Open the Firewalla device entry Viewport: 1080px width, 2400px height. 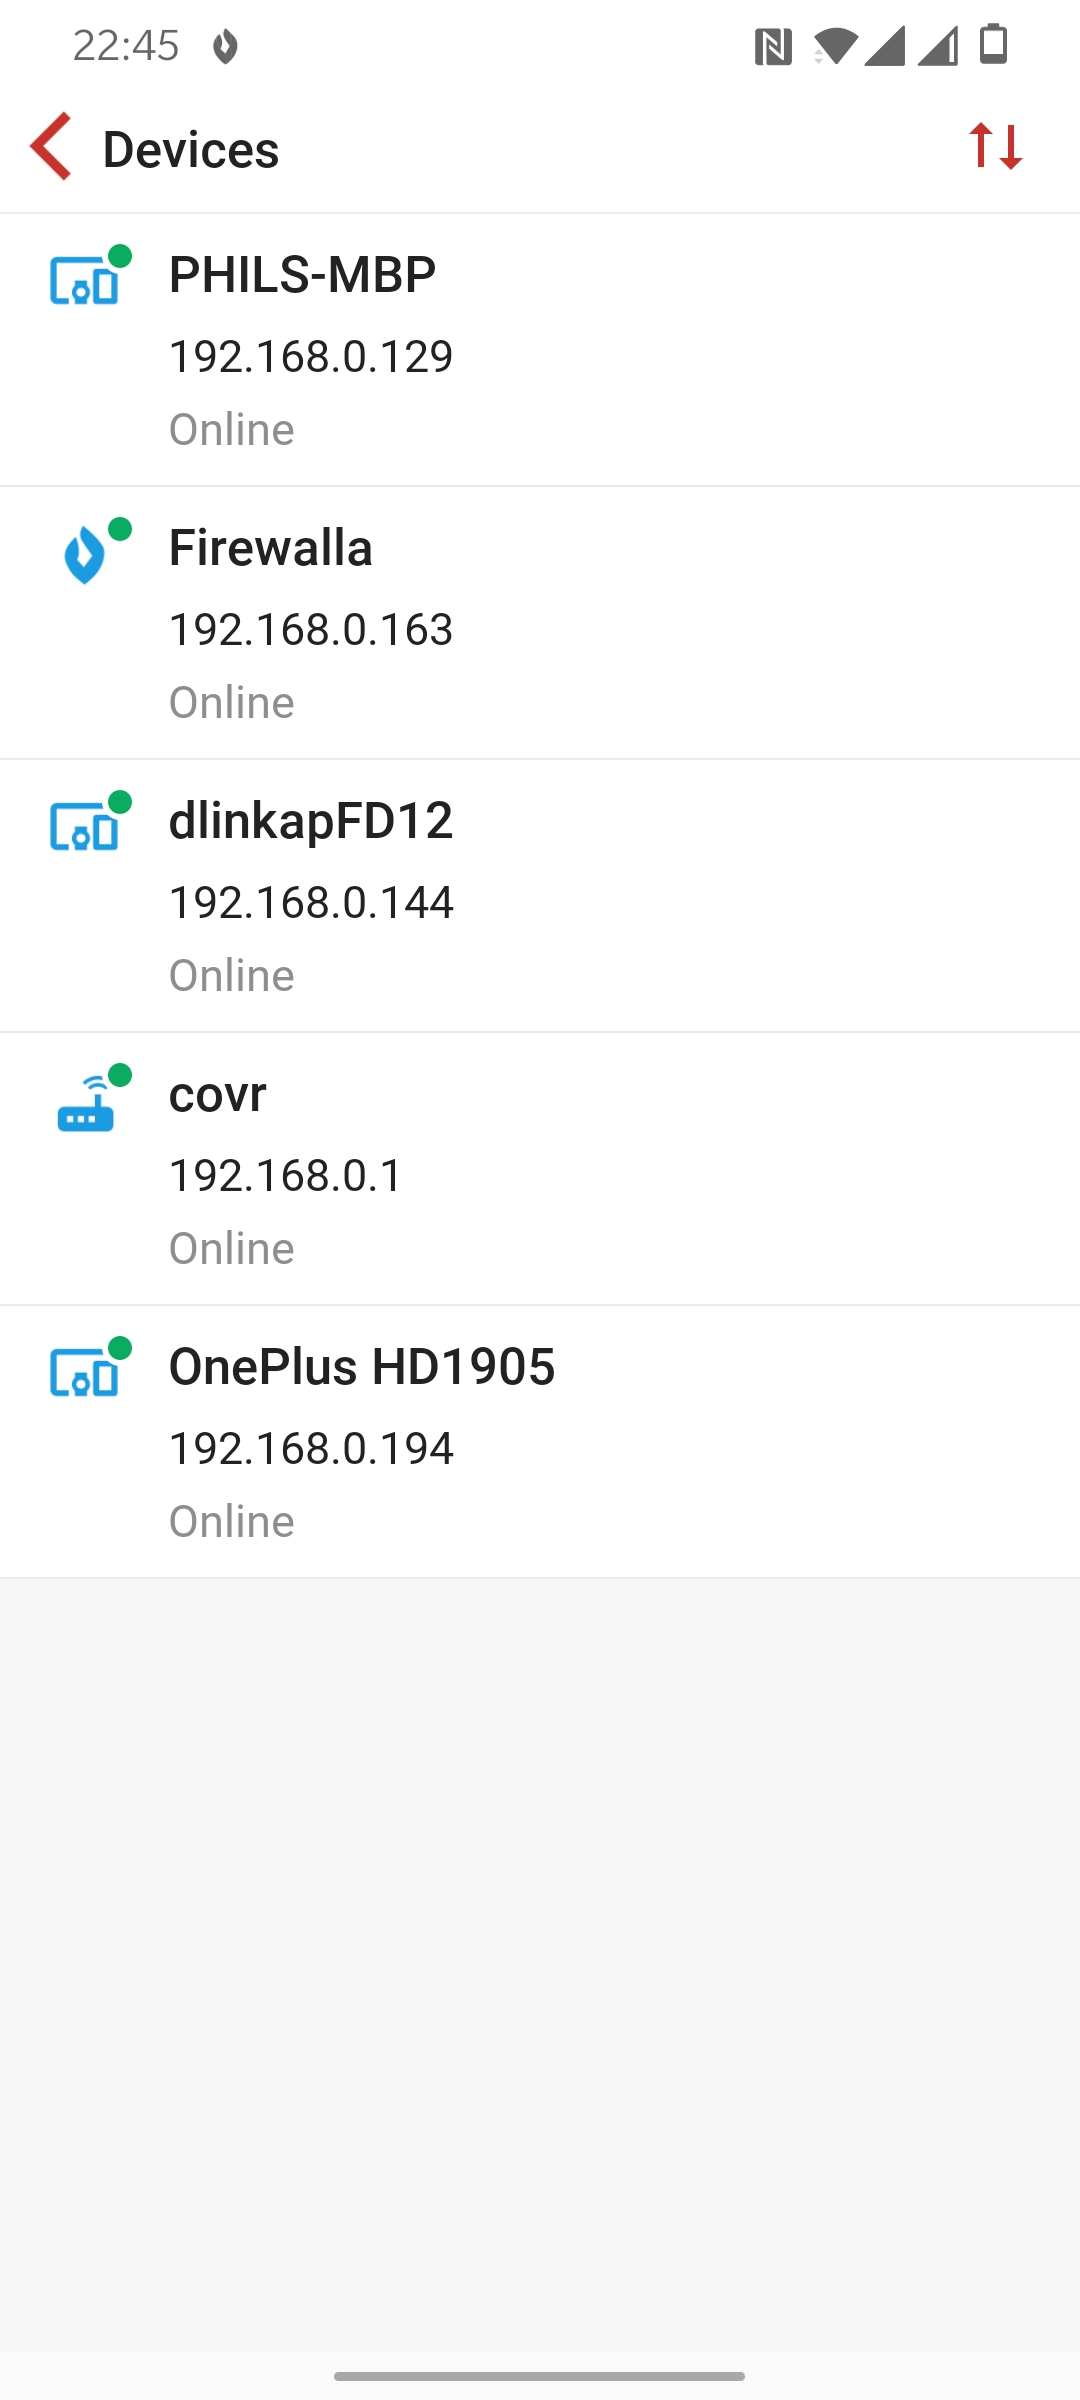click(540, 623)
